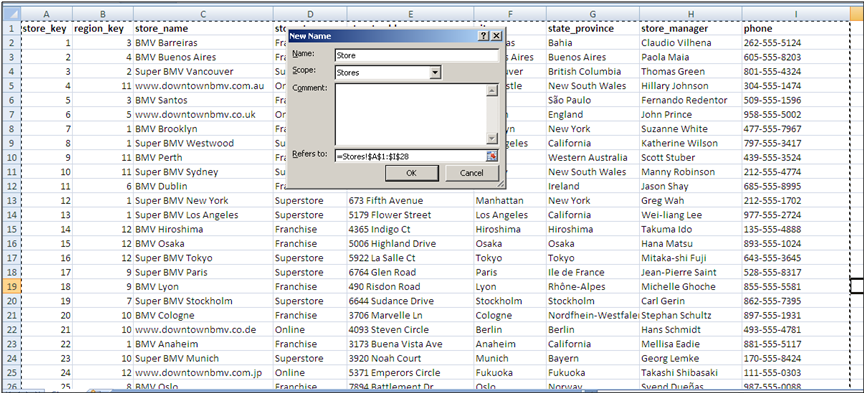Click cell www.downtownbmv.com.jp
This screenshot has height=393, width=864.
click(x=203, y=373)
